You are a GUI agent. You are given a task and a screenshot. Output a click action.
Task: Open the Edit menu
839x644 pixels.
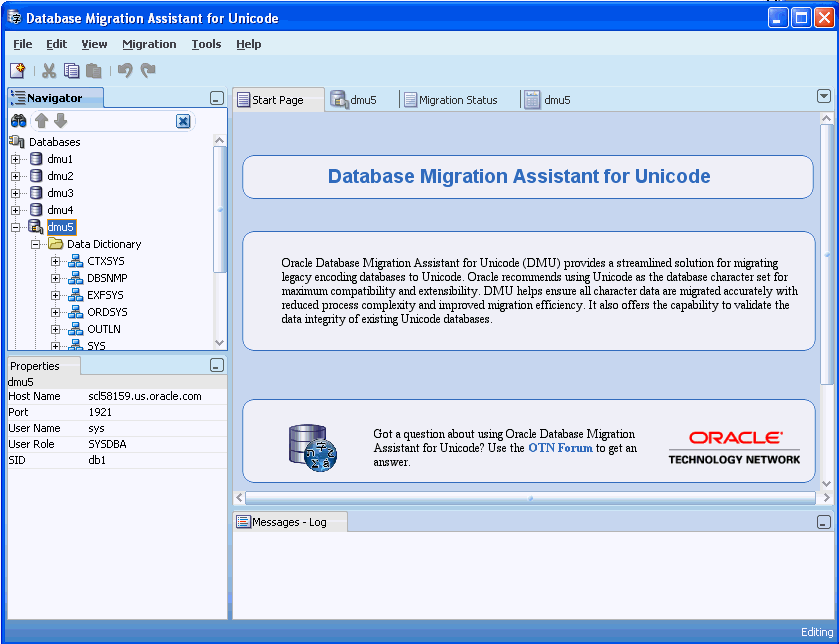click(56, 44)
